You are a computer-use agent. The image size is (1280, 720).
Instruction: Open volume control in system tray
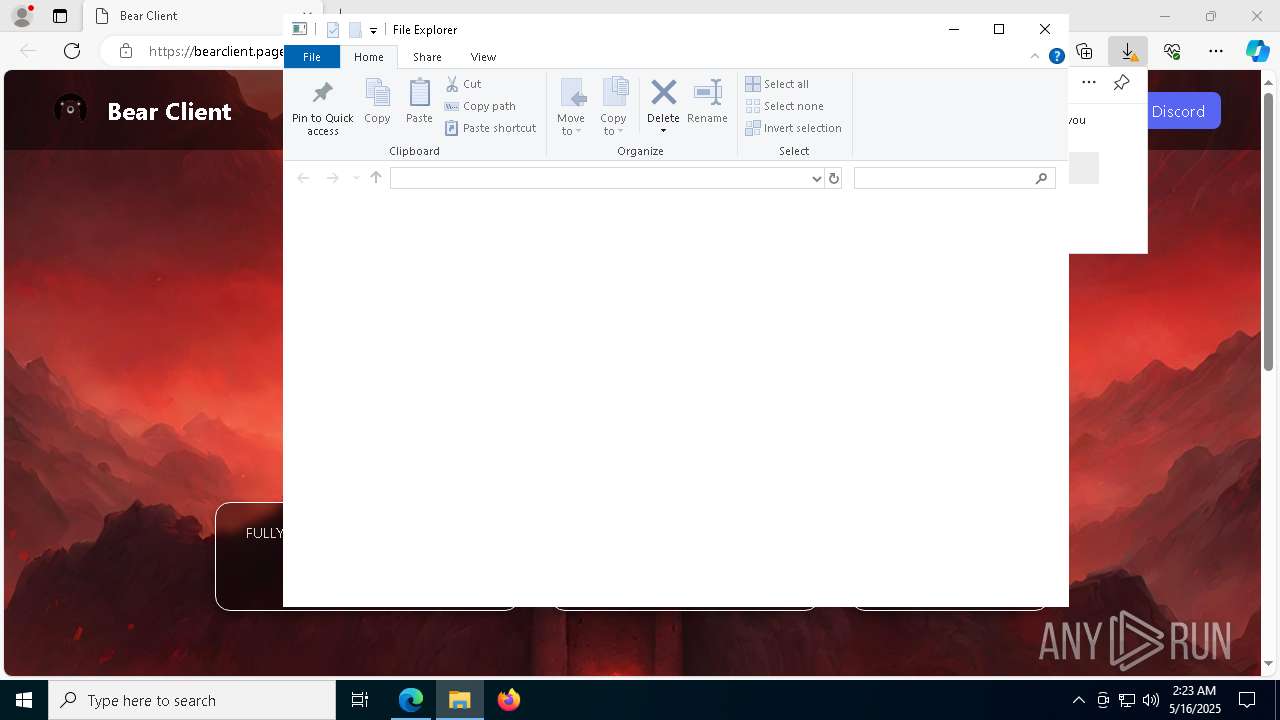click(x=1150, y=700)
